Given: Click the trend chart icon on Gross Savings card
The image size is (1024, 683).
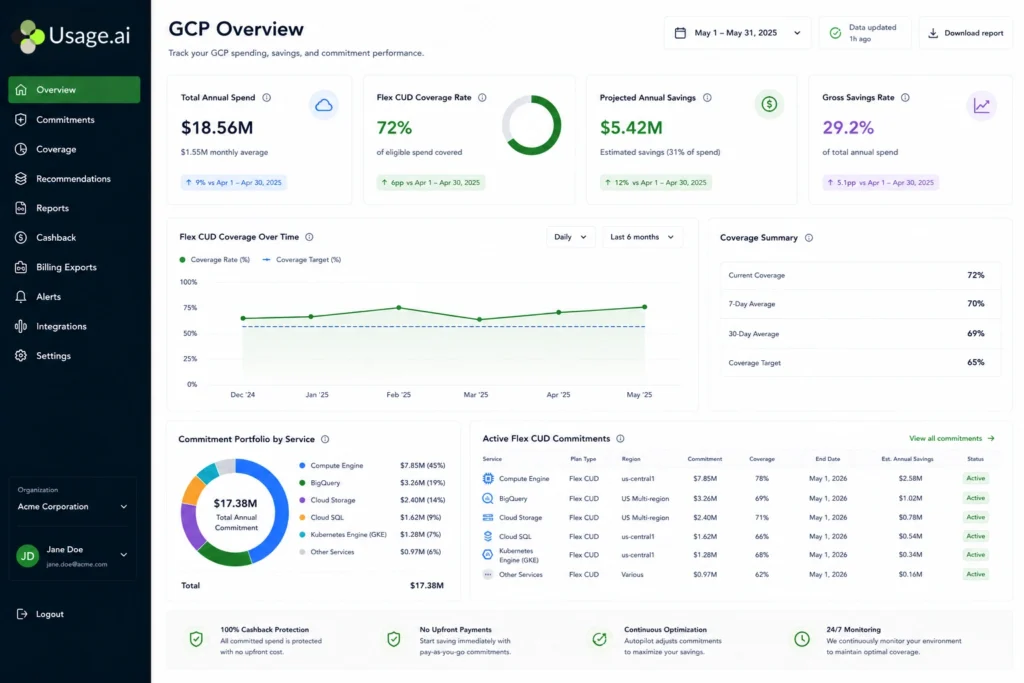Looking at the screenshot, I should [x=982, y=105].
